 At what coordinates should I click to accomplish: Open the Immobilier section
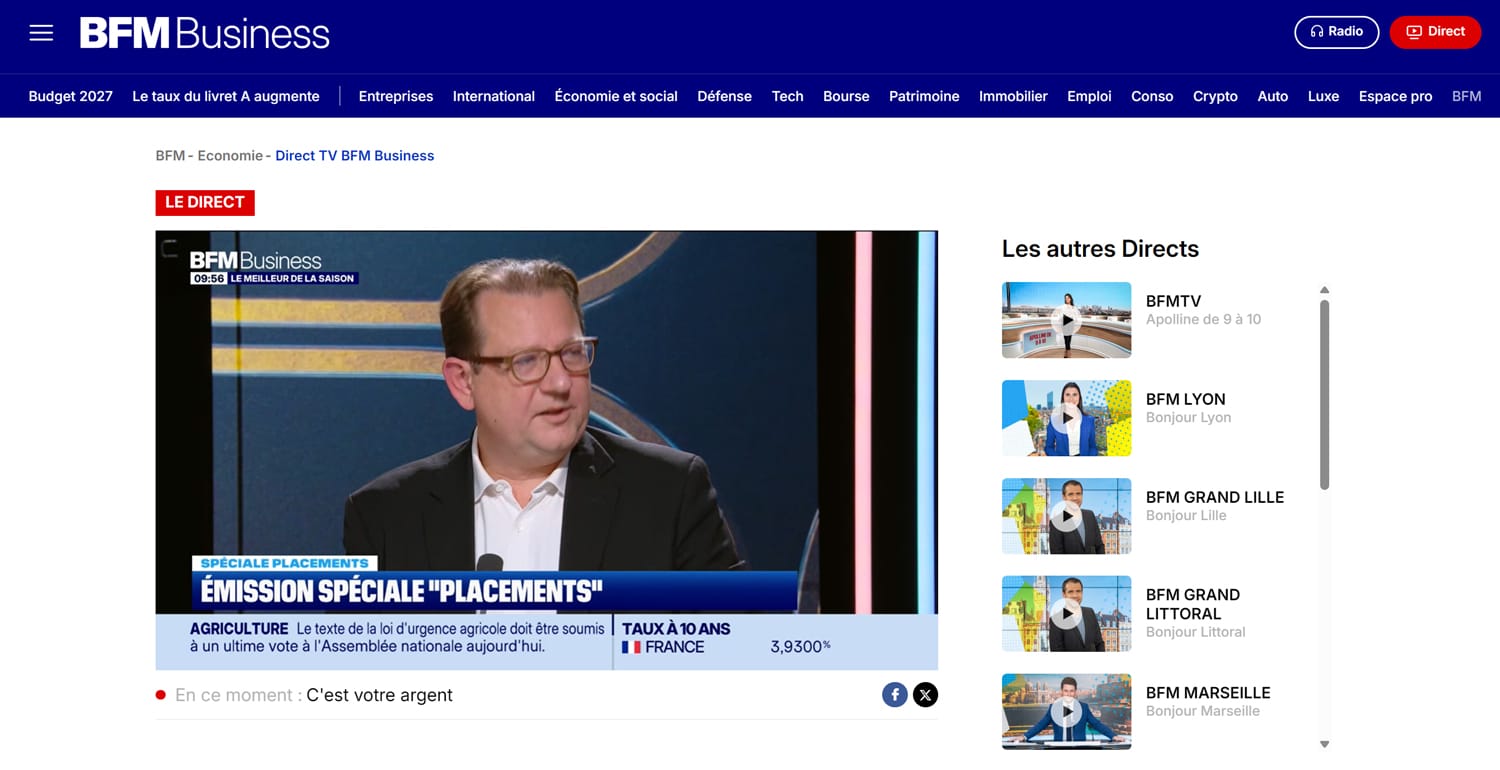pyautogui.click(x=1013, y=96)
